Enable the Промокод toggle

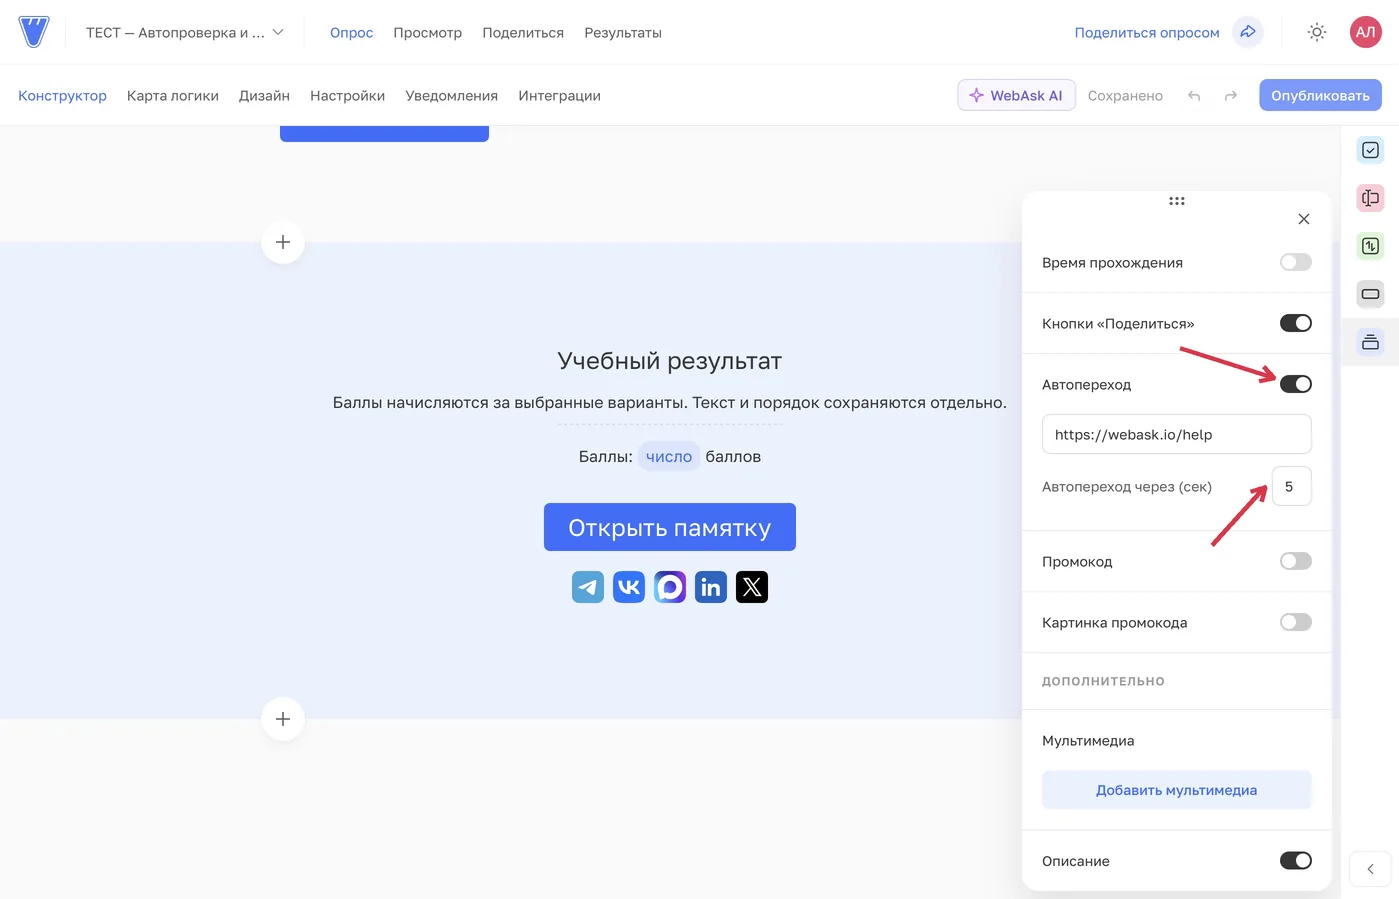(x=1296, y=561)
